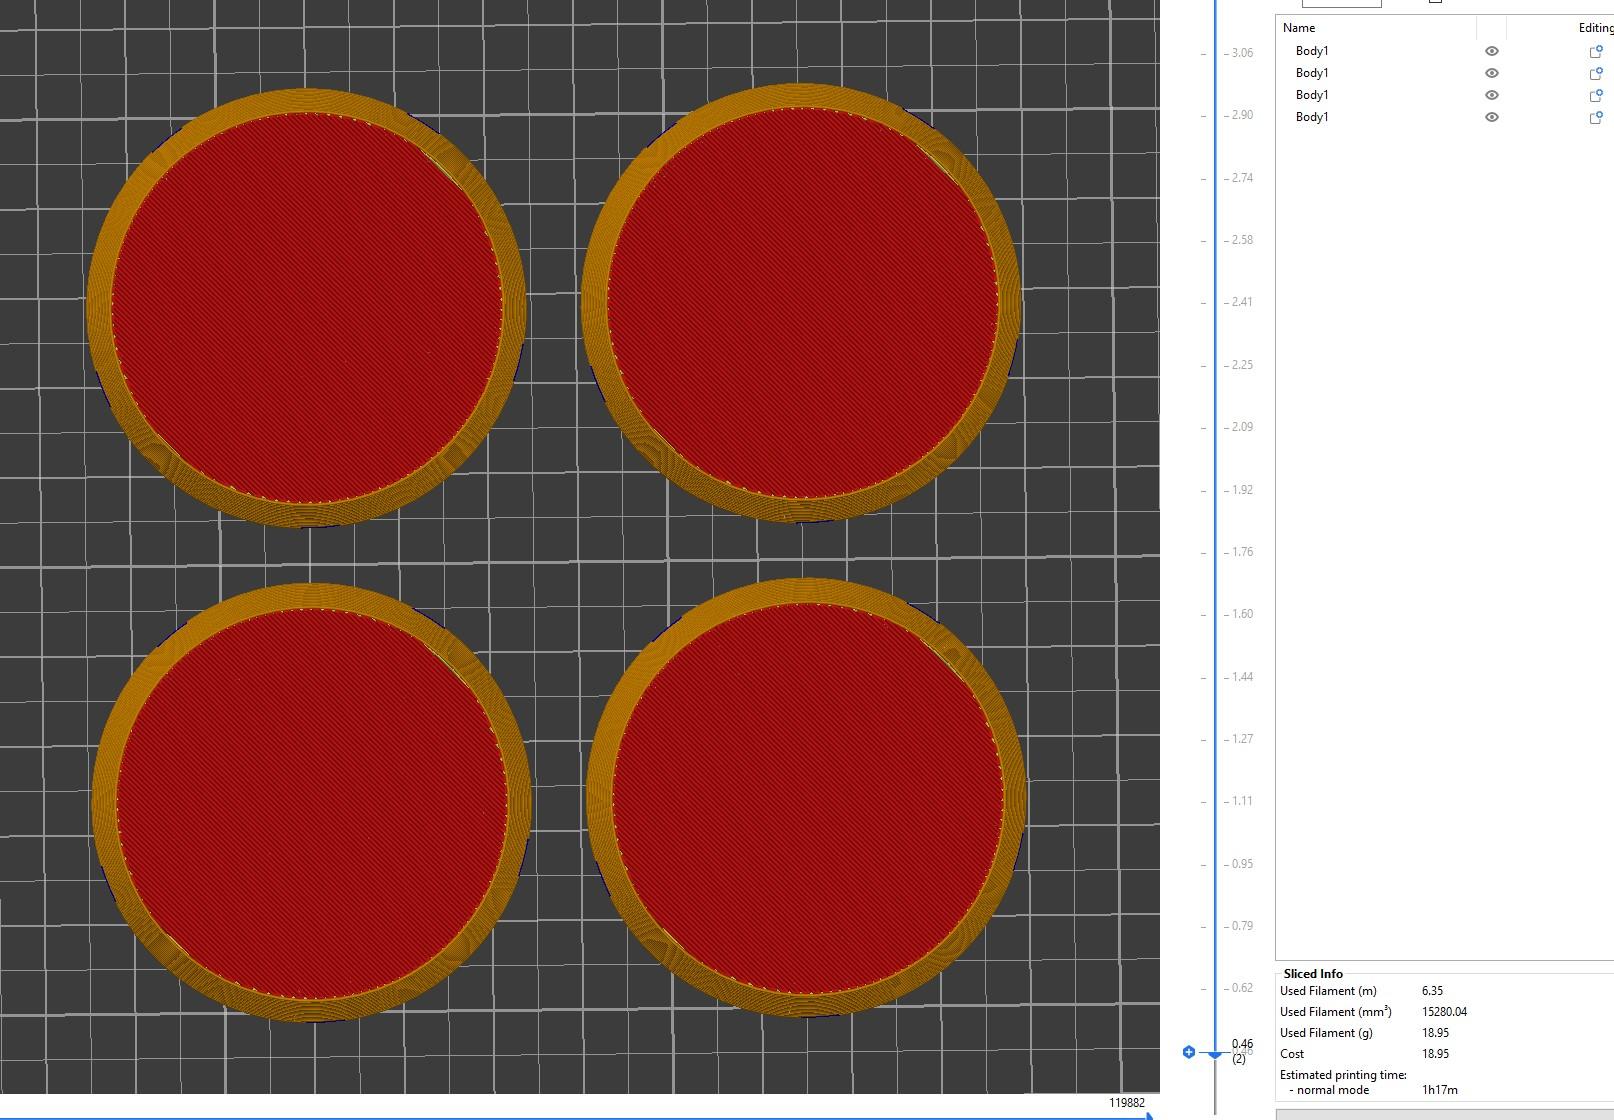Hide the first Body1 object via eye icon
The width and height of the screenshot is (1614, 1120).
coord(1491,51)
